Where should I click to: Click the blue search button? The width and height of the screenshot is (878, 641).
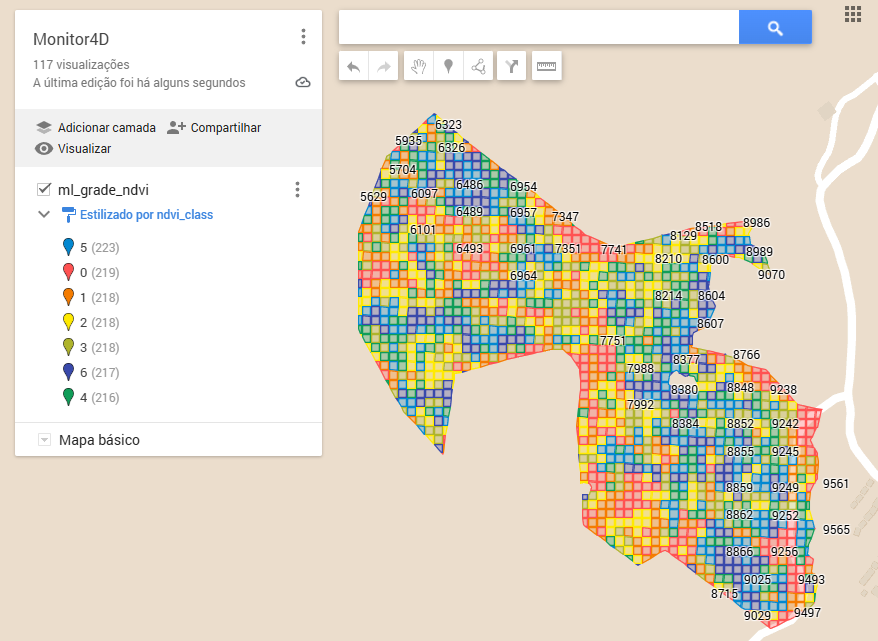point(775,28)
